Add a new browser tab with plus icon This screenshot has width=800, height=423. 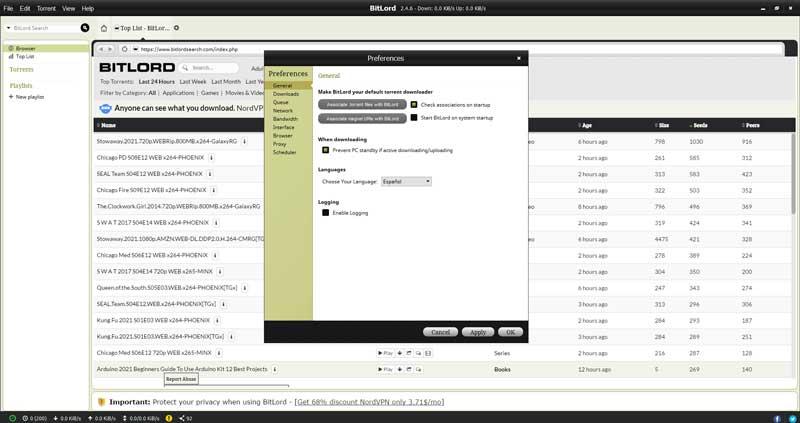coord(177,28)
